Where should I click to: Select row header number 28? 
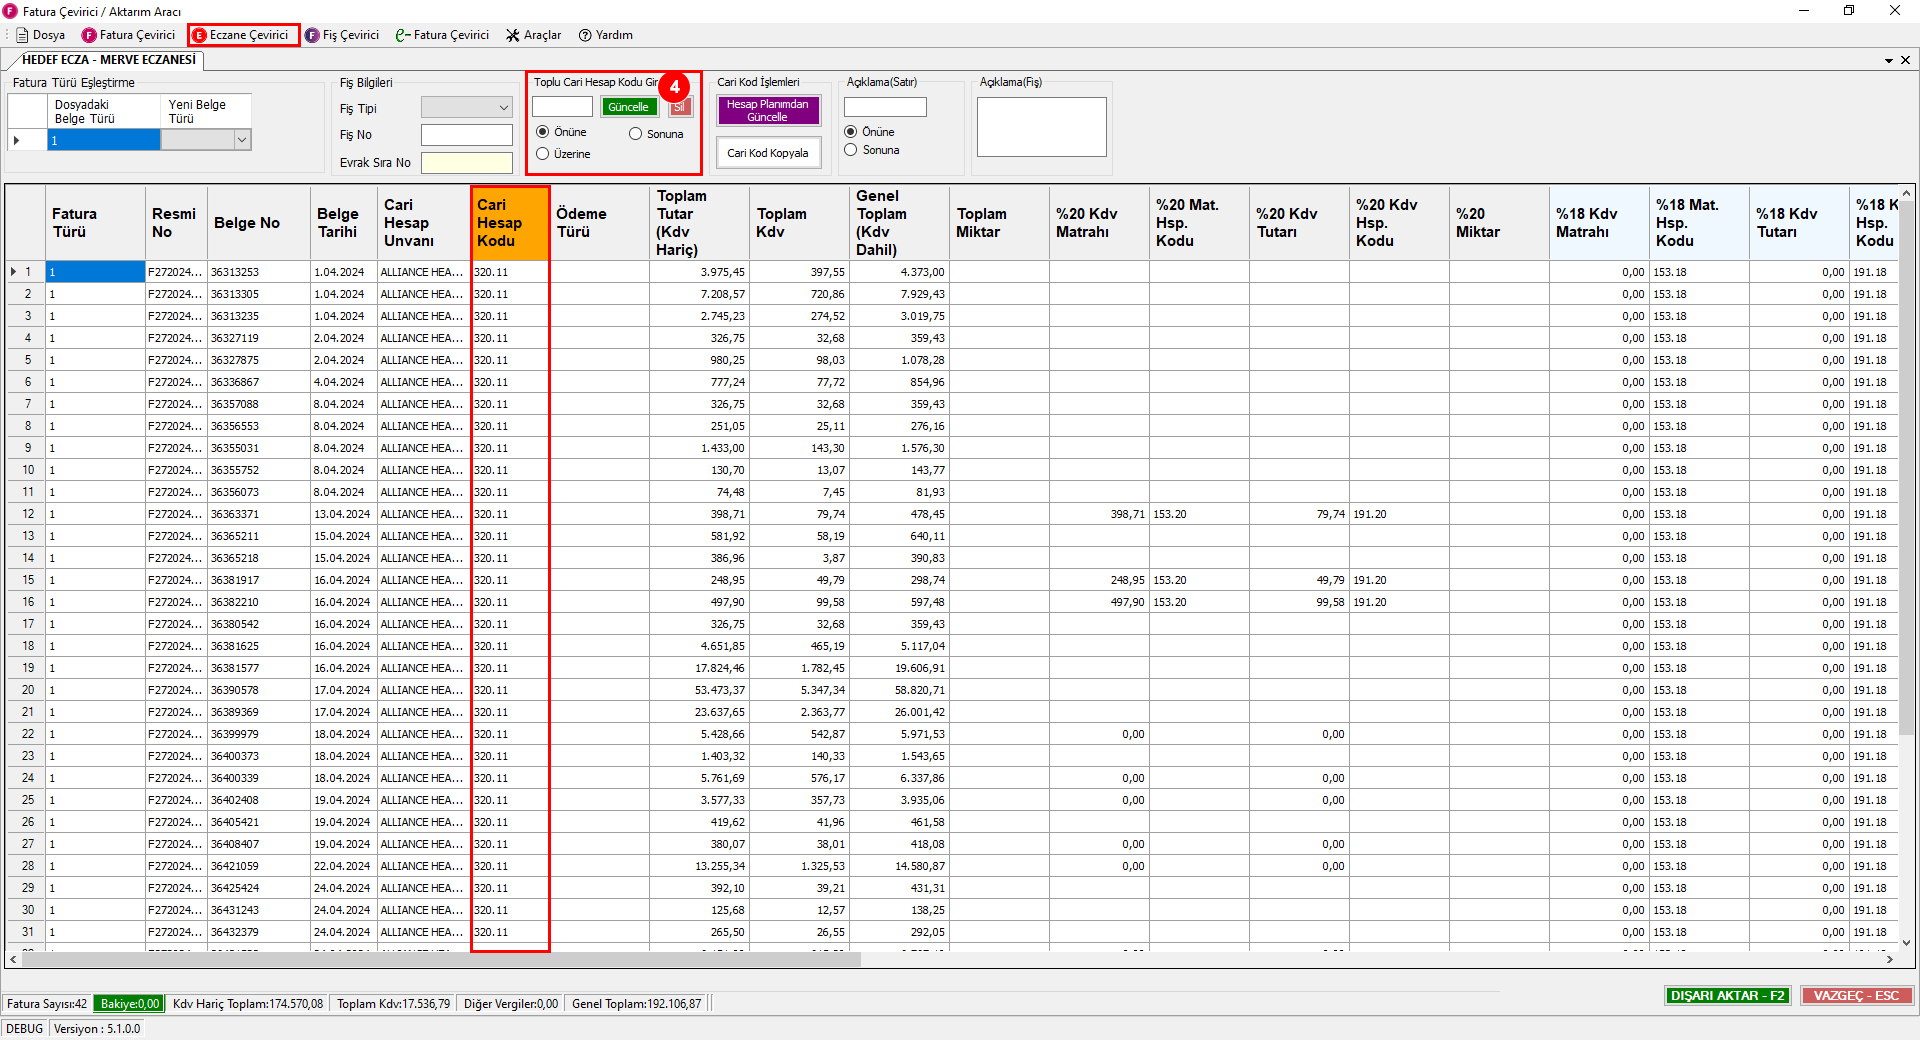click(27, 866)
